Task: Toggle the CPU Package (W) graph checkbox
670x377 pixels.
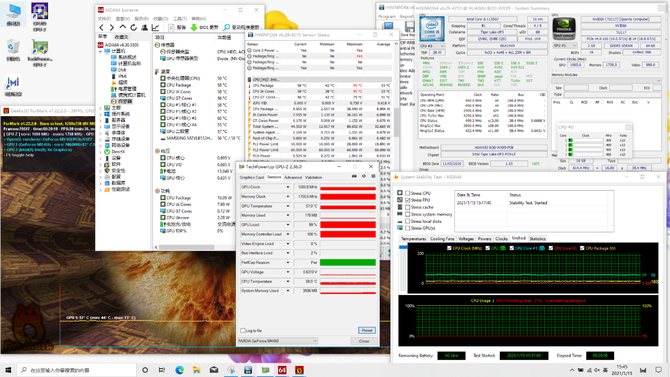Action: 582,248
